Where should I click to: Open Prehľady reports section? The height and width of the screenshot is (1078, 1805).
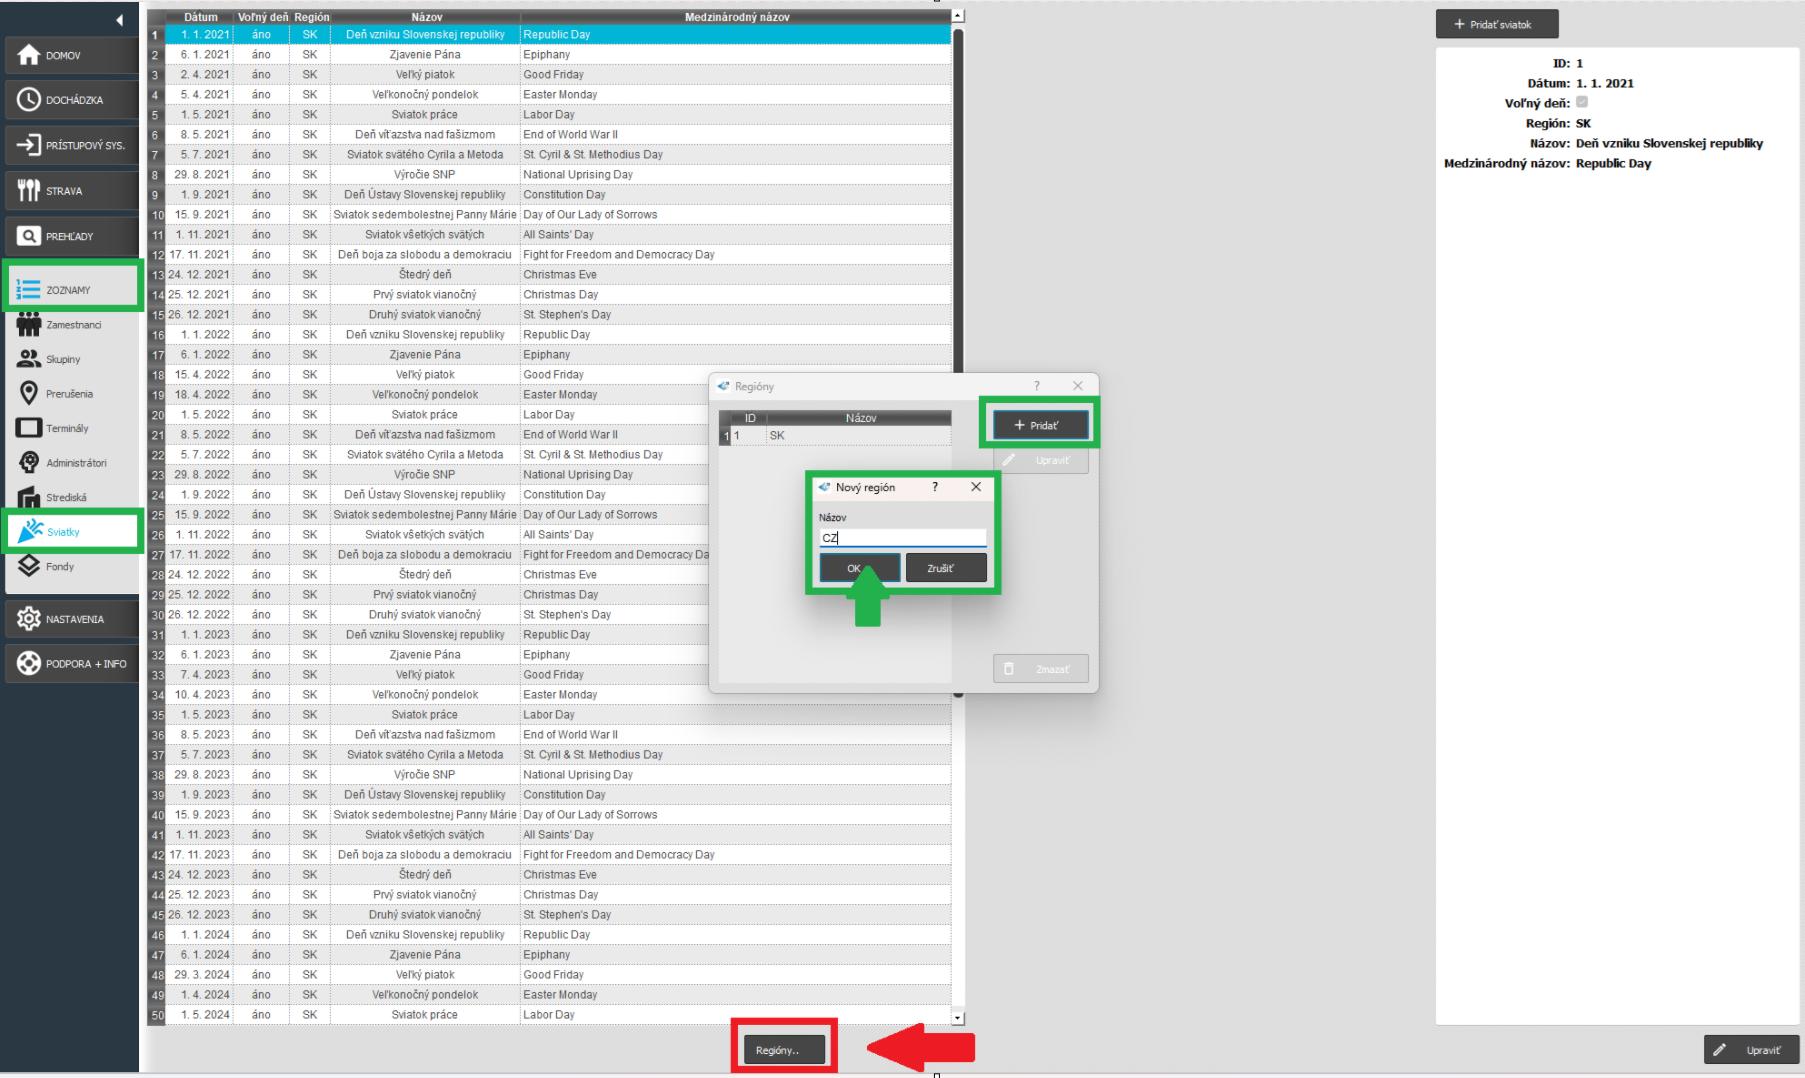[70, 237]
